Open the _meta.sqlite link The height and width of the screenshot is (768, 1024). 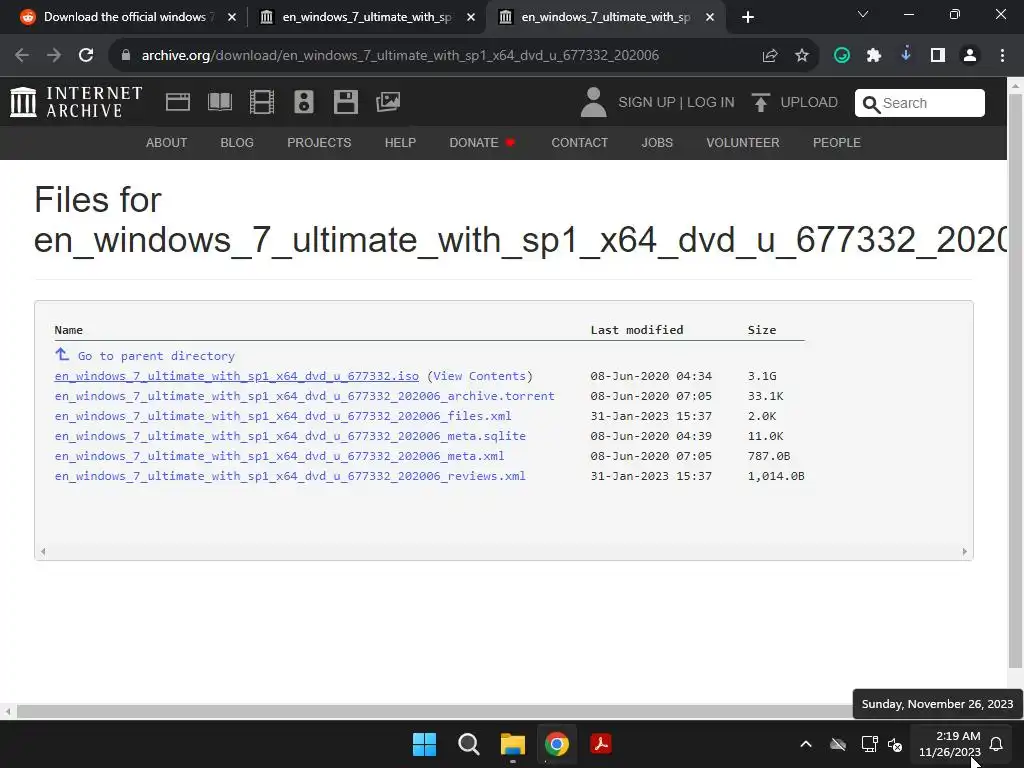pos(290,436)
